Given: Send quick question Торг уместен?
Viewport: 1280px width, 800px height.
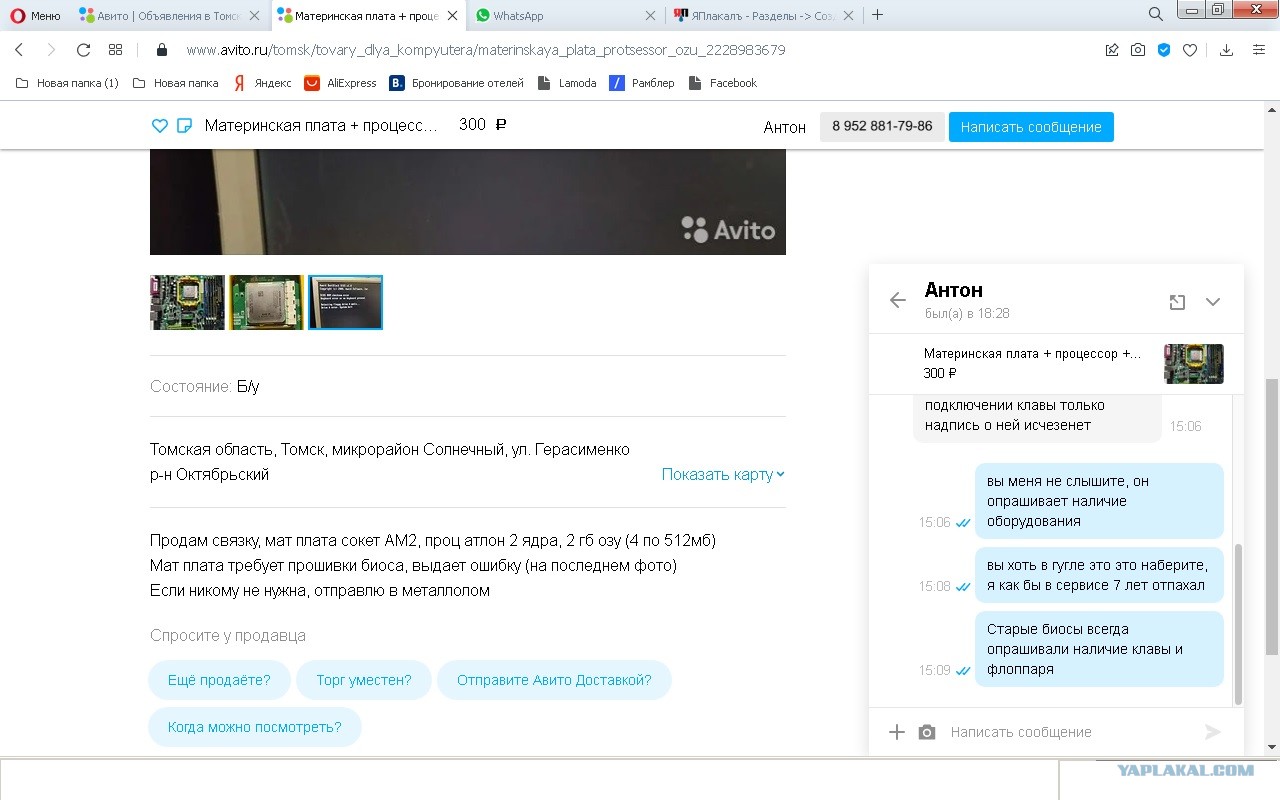Looking at the screenshot, I should [364, 680].
